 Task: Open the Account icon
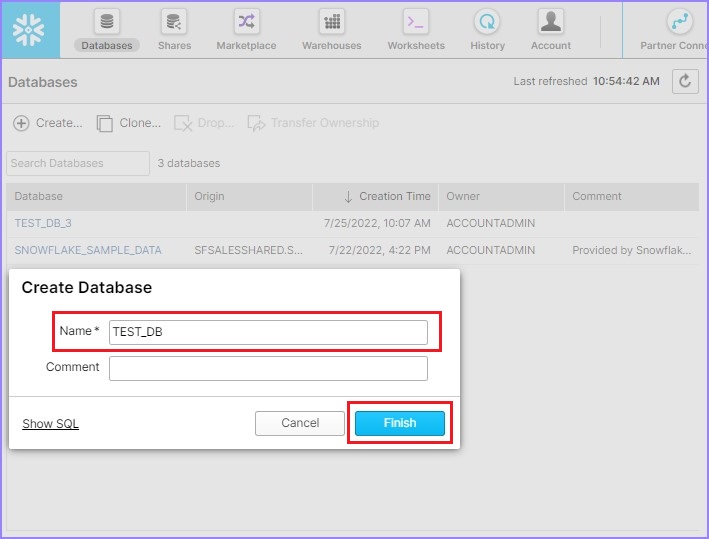(x=551, y=22)
